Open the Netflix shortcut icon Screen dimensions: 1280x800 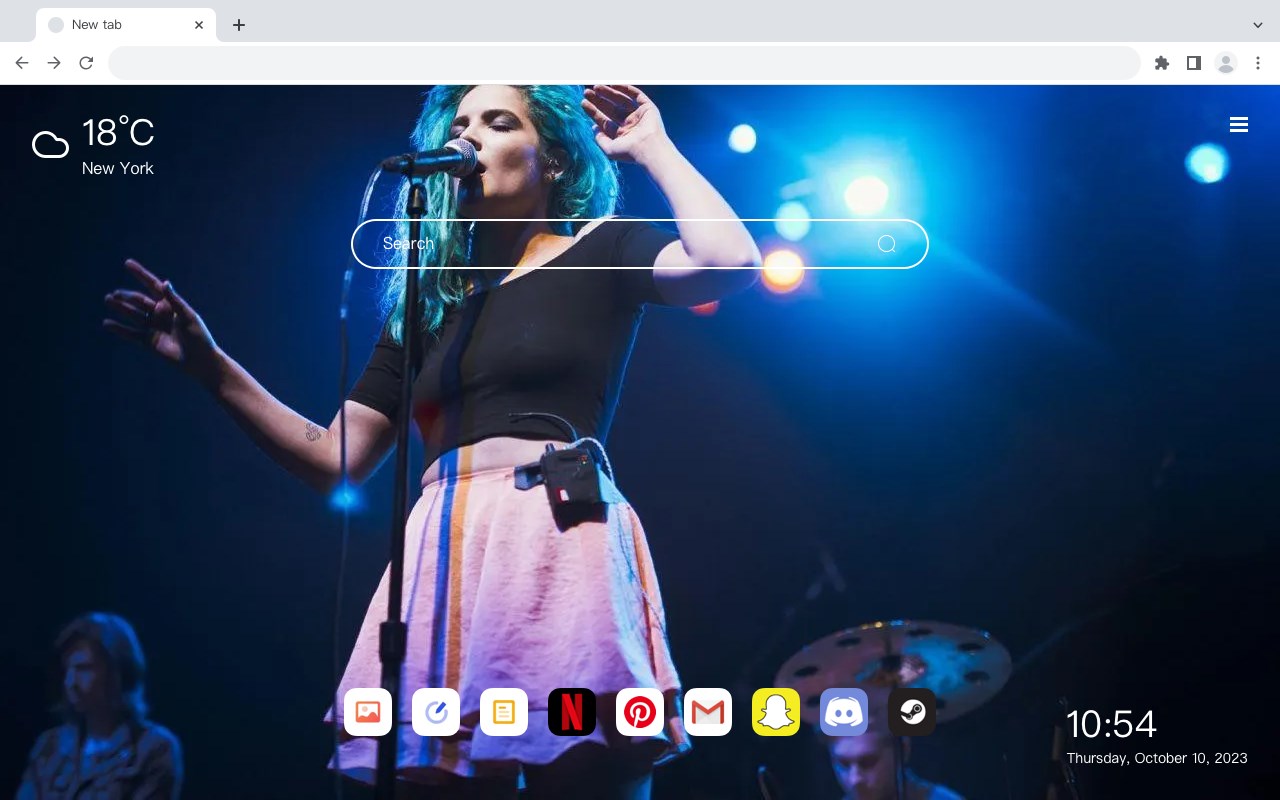[x=572, y=712]
